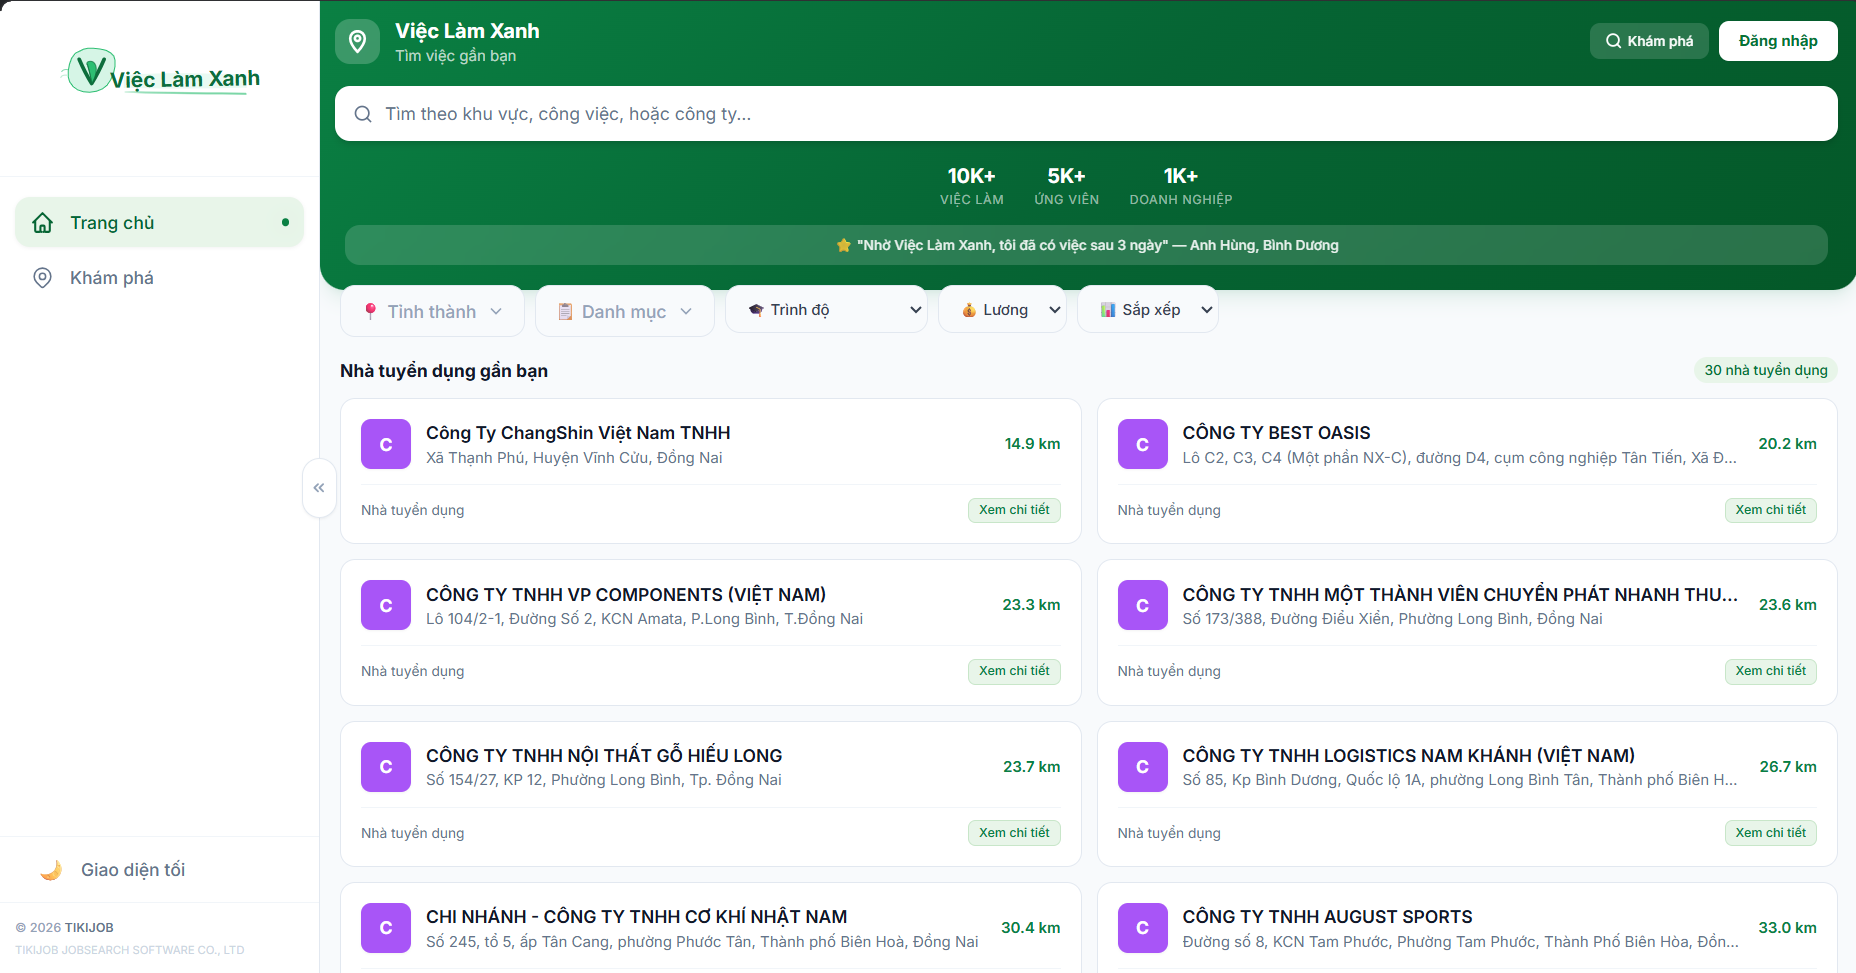The width and height of the screenshot is (1856, 973).
Task: Click the Đăng nhập login button
Action: (x=1778, y=41)
